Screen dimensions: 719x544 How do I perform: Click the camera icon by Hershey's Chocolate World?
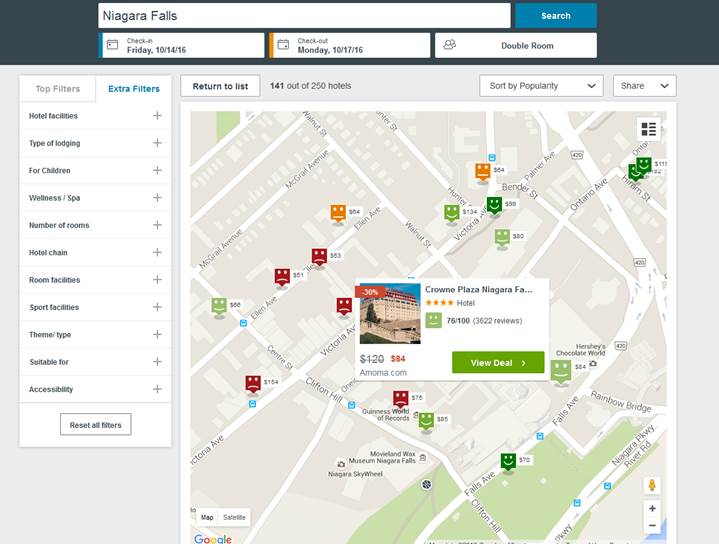593,363
